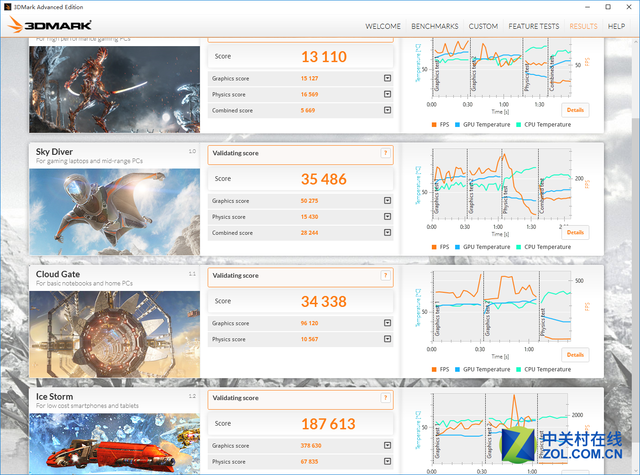Click the Cloud Gate title
640x475 pixels.
[x=58, y=274]
